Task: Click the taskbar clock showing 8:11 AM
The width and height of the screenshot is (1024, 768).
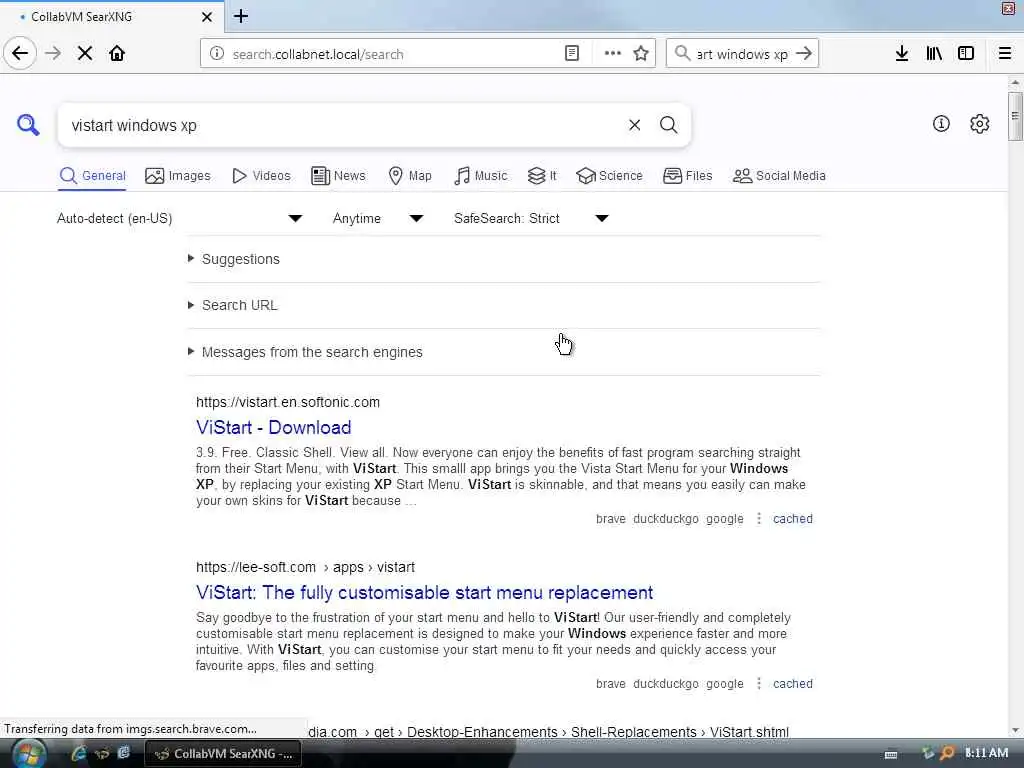Action: tap(987, 753)
